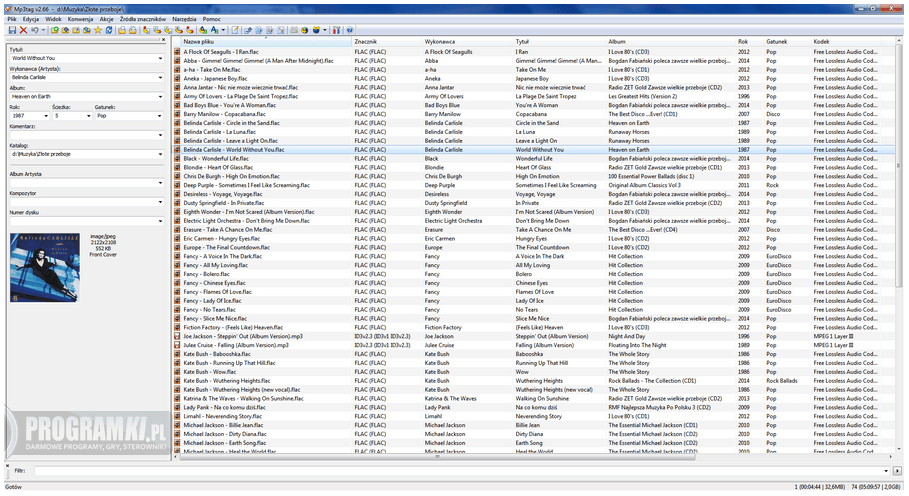This screenshot has width=909, height=496.
Task: Open the Plik menu
Action: (x=12, y=19)
